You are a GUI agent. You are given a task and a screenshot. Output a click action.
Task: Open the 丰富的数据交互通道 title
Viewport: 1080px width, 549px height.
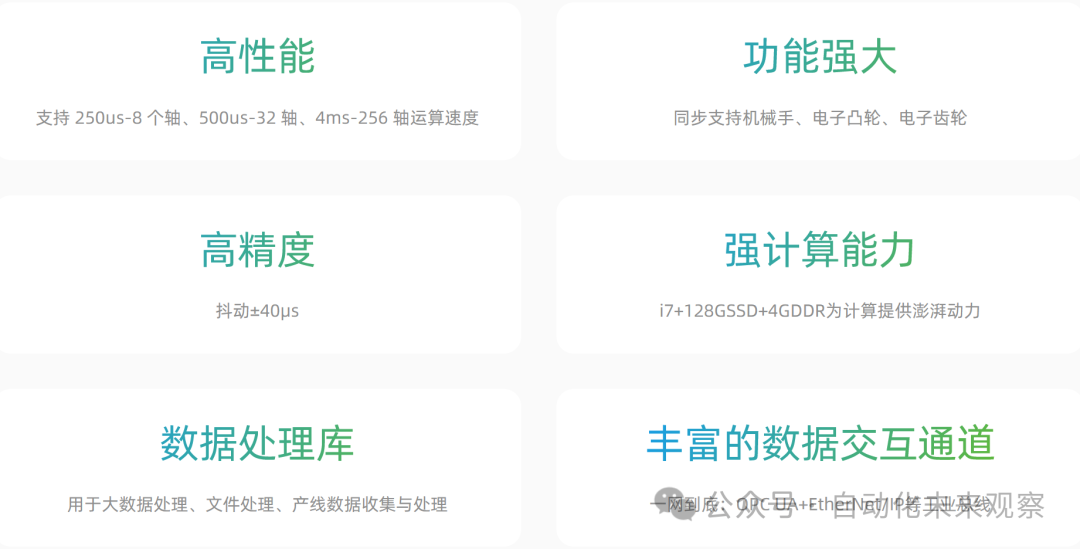[x=820, y=443]
